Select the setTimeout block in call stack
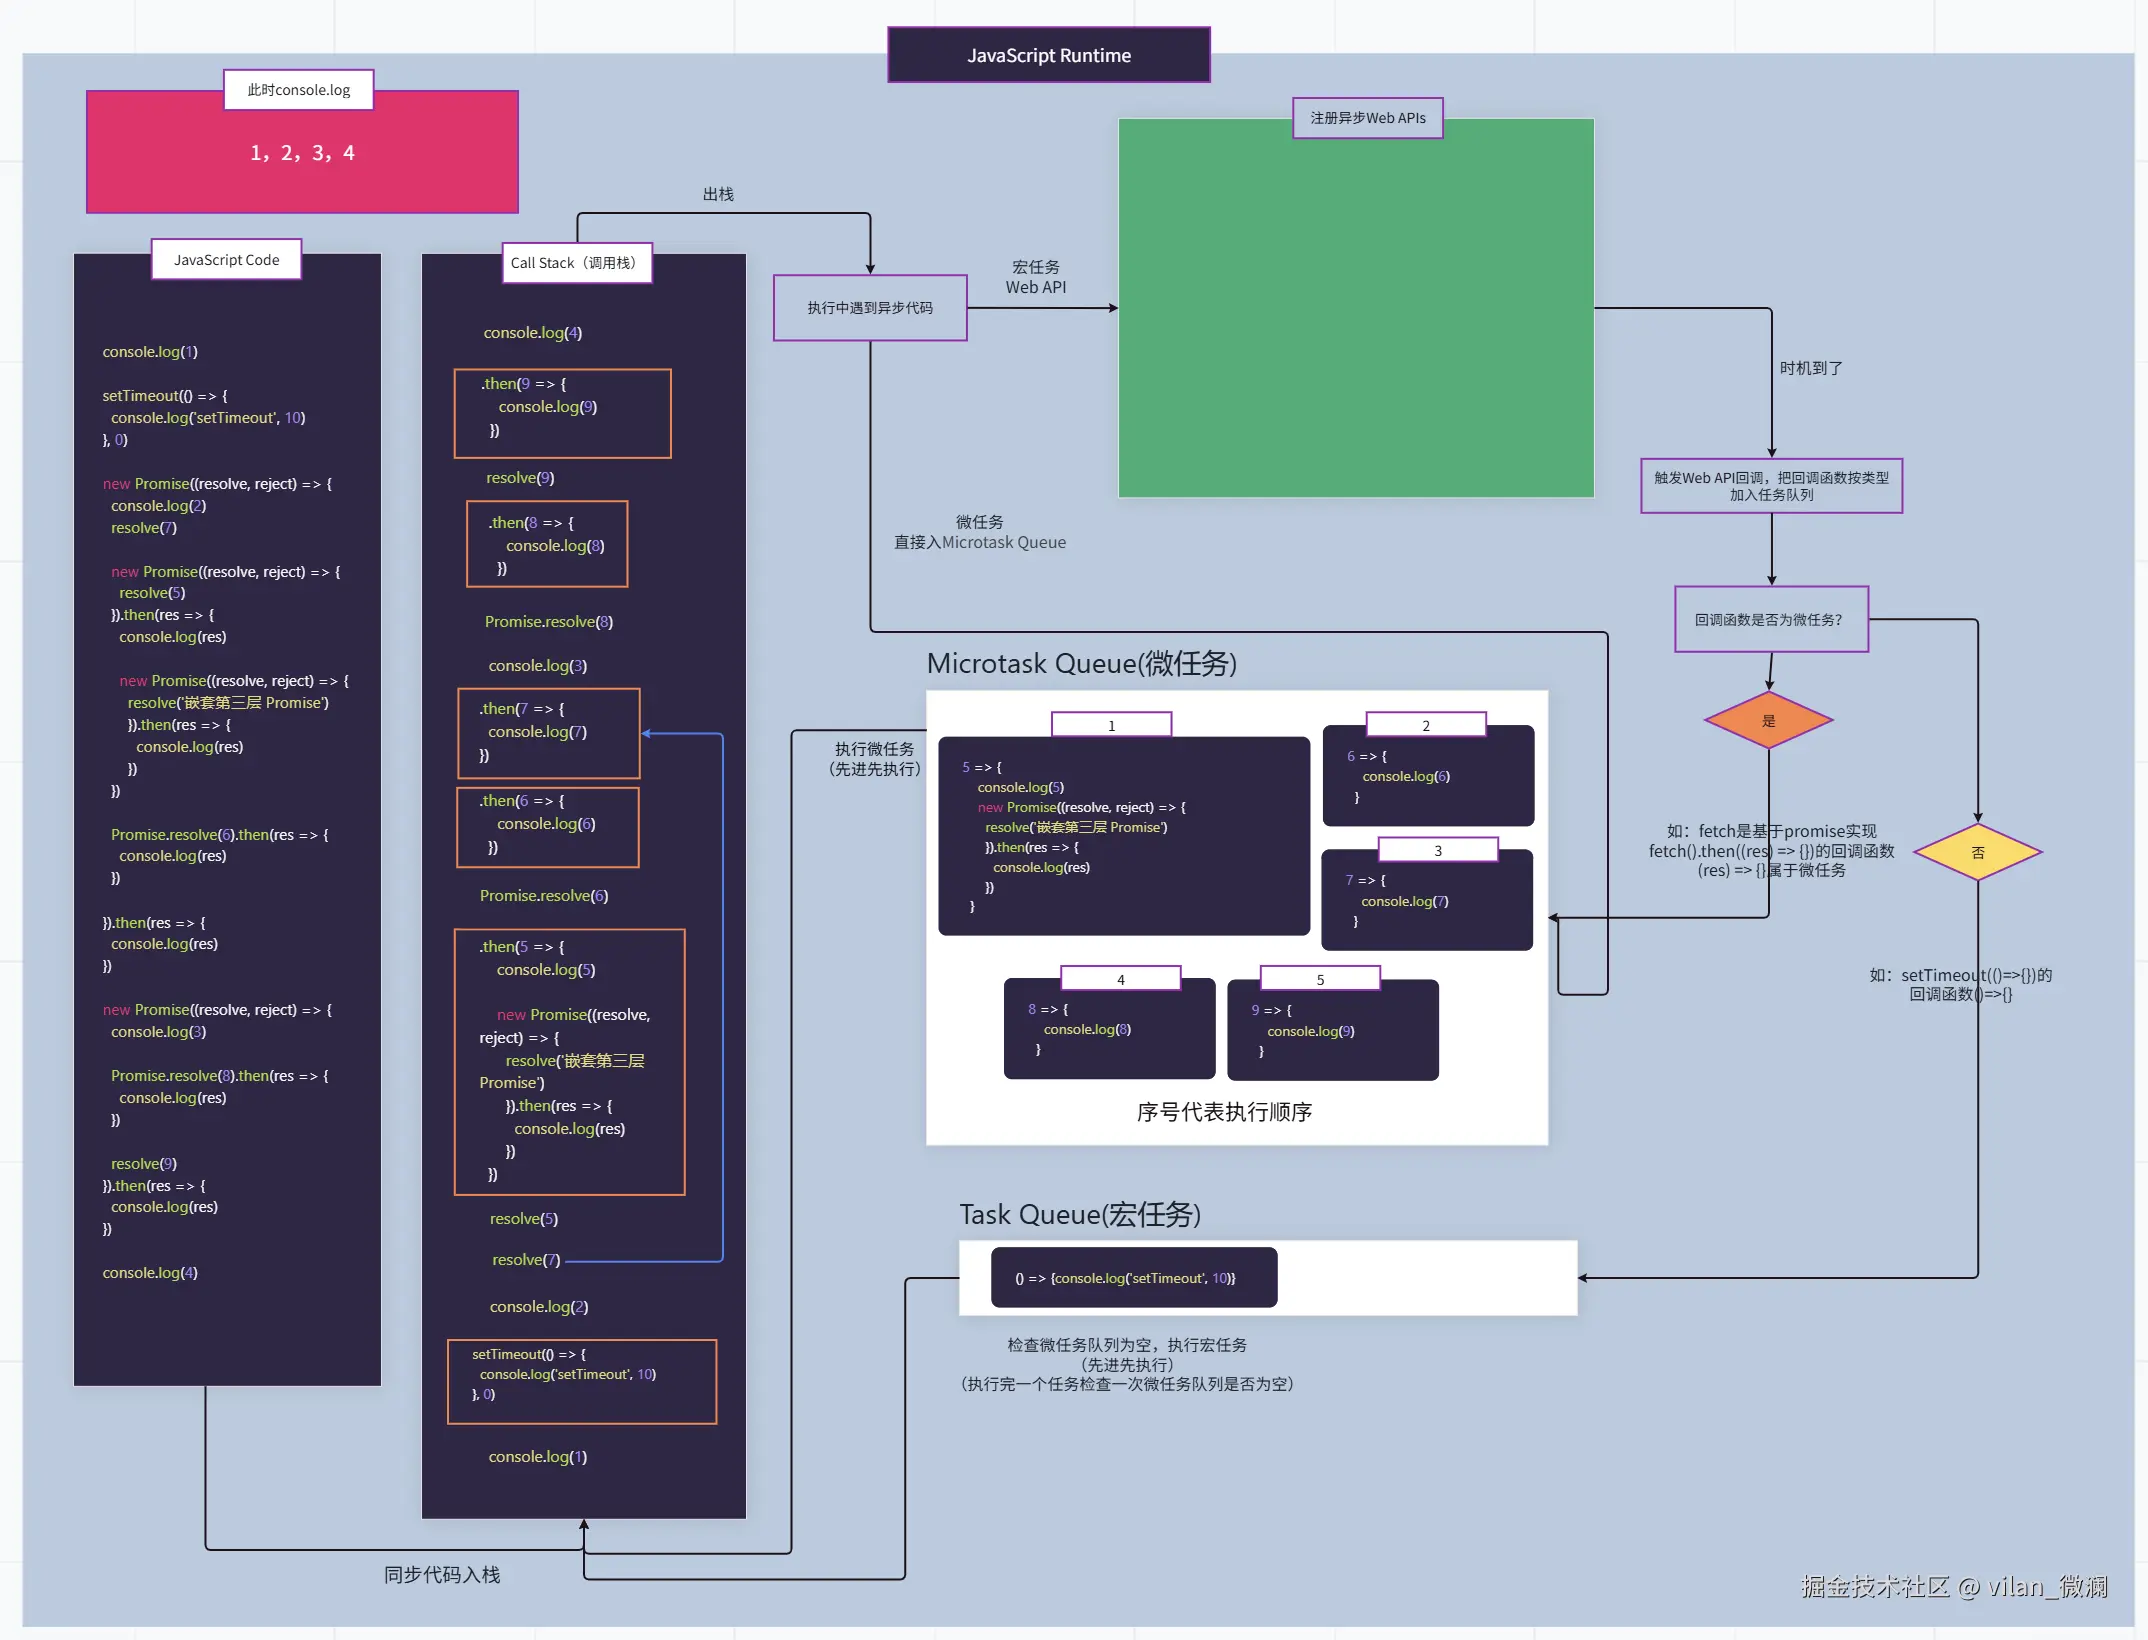Screen dimensions: 2148x1640 (581, 1381)
